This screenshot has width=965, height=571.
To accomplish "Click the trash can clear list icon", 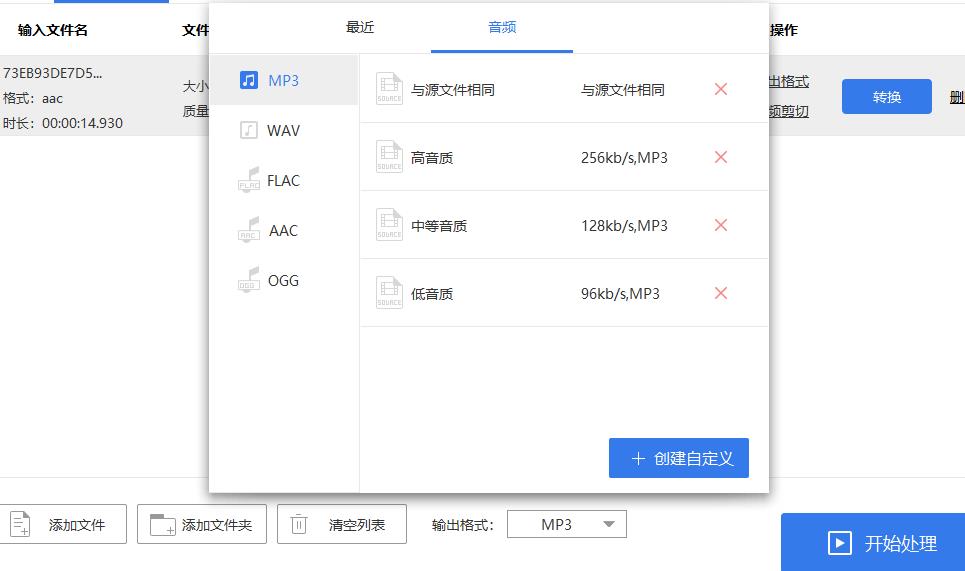I will tap(298, 524).
